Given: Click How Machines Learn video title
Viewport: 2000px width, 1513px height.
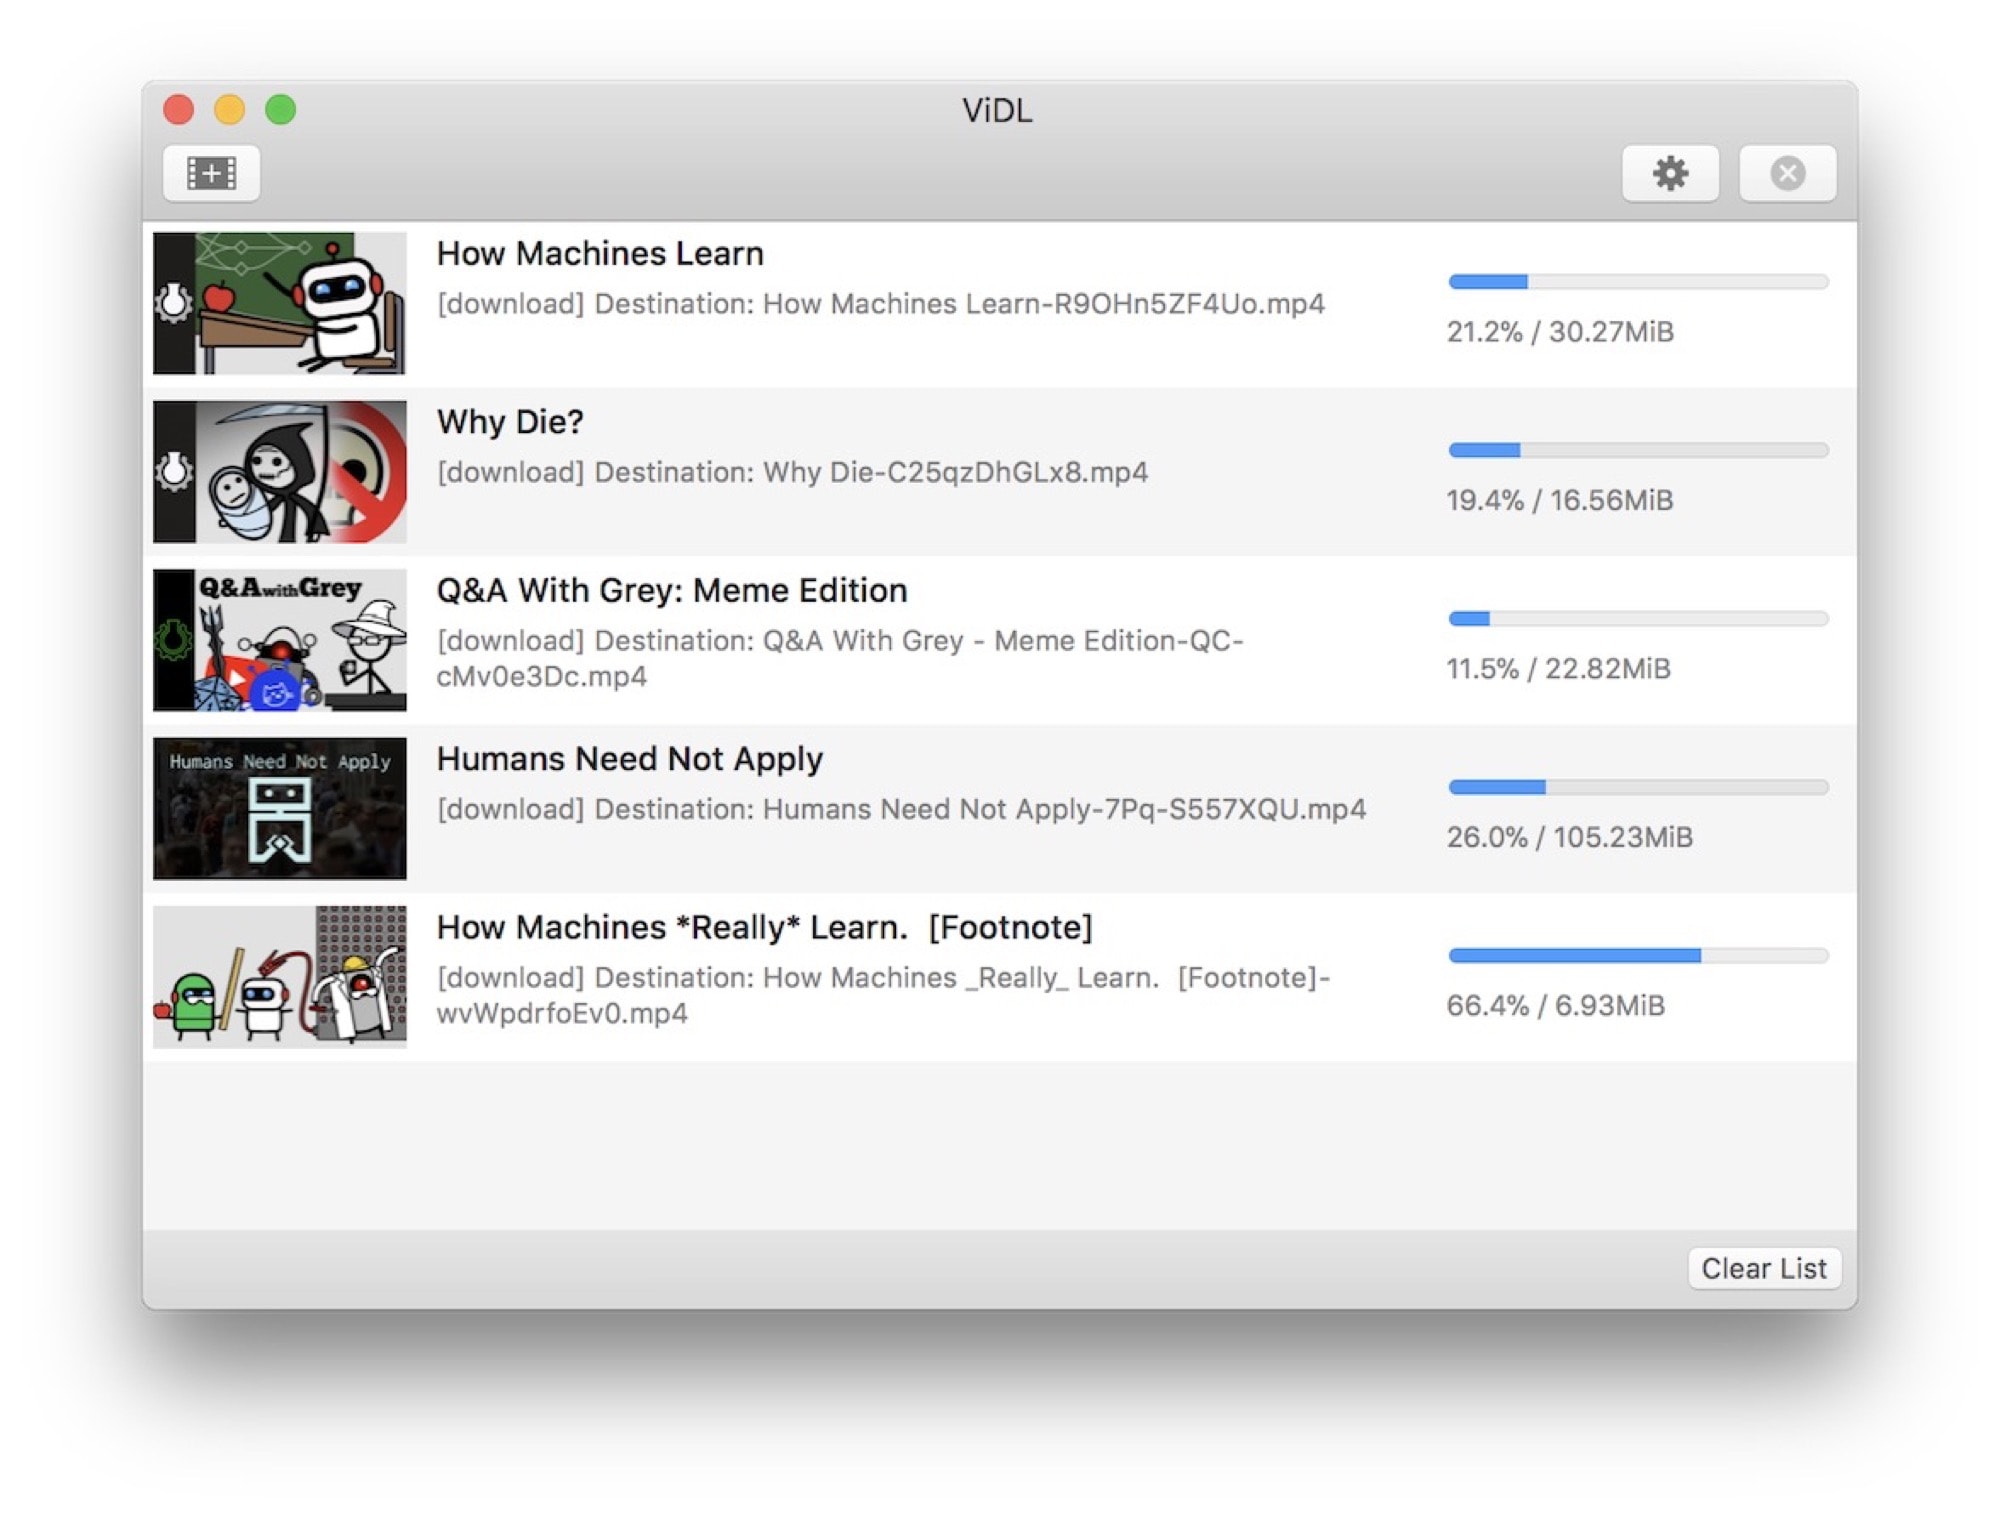Looking at the screenshot, I should pos(599,251).
